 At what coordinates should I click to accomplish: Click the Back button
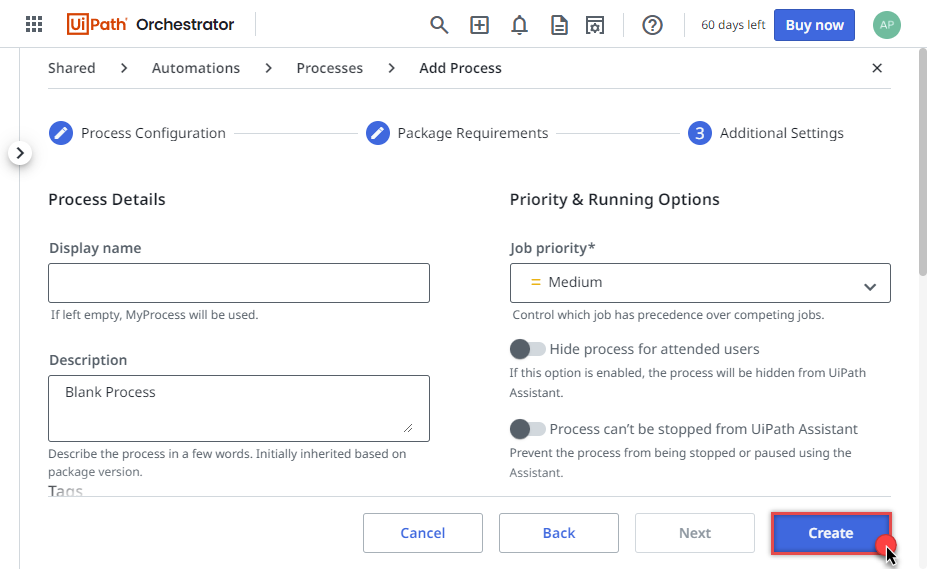coord(559,533)
